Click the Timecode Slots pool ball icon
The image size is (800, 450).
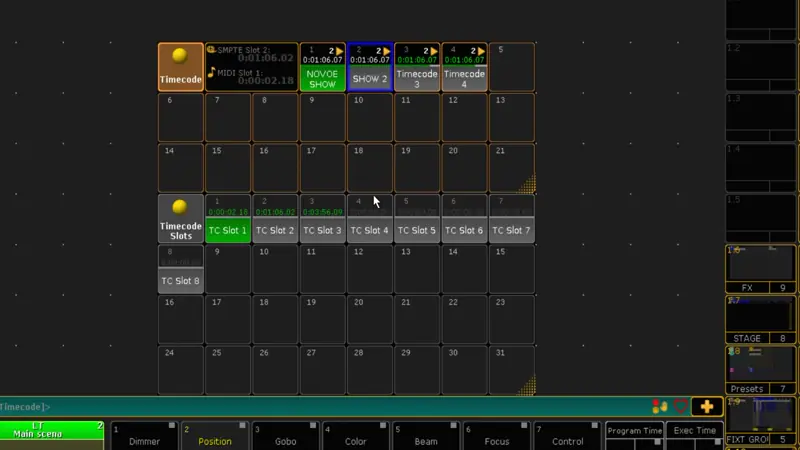[x=180, y=207]
